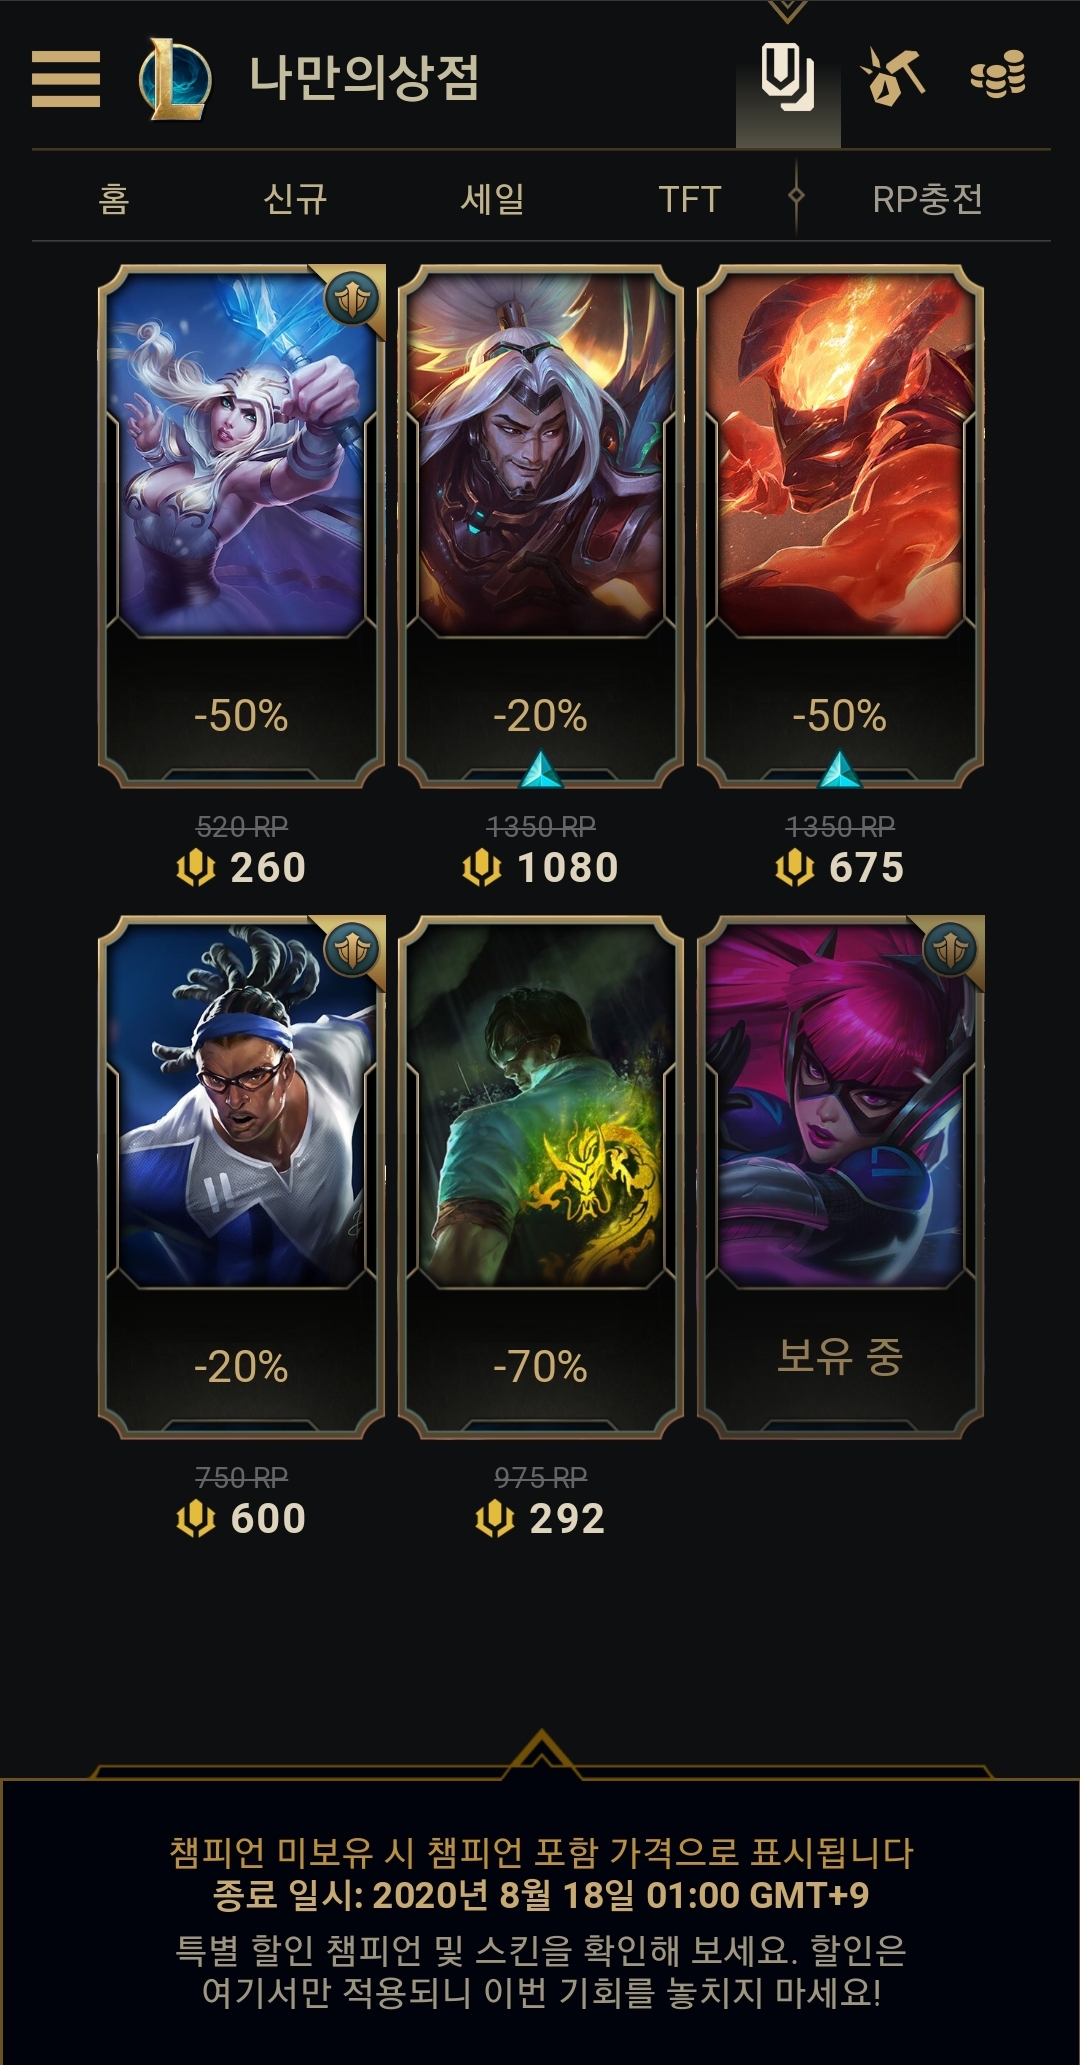Viewport: 1080px width, 2065px height.
Task: Expand the top pull-down chevron
Action: tap(787, 11)
